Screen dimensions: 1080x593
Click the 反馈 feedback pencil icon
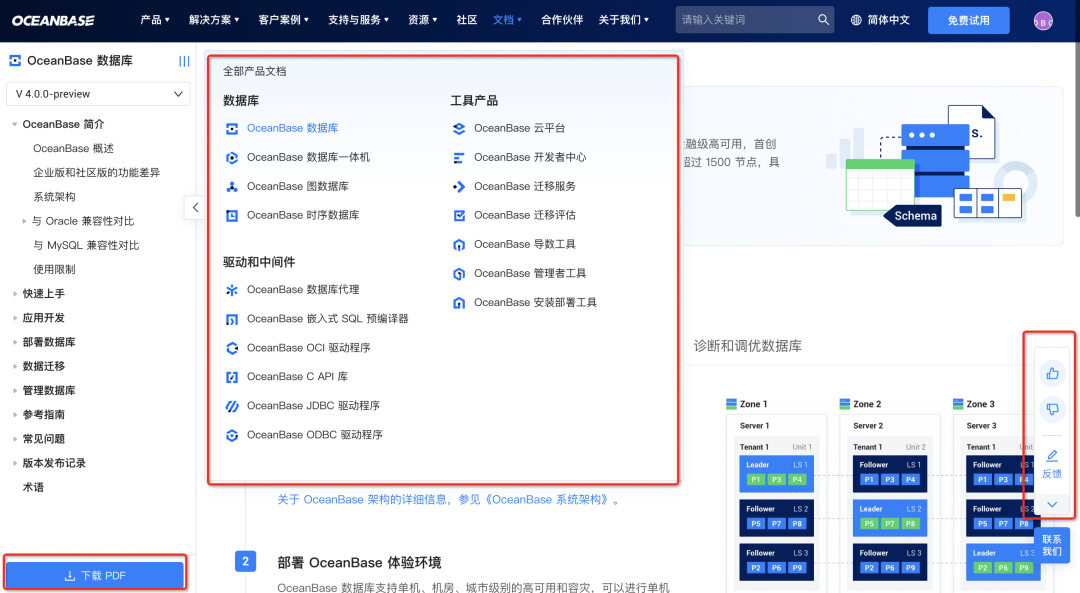tap(1052, 456)
